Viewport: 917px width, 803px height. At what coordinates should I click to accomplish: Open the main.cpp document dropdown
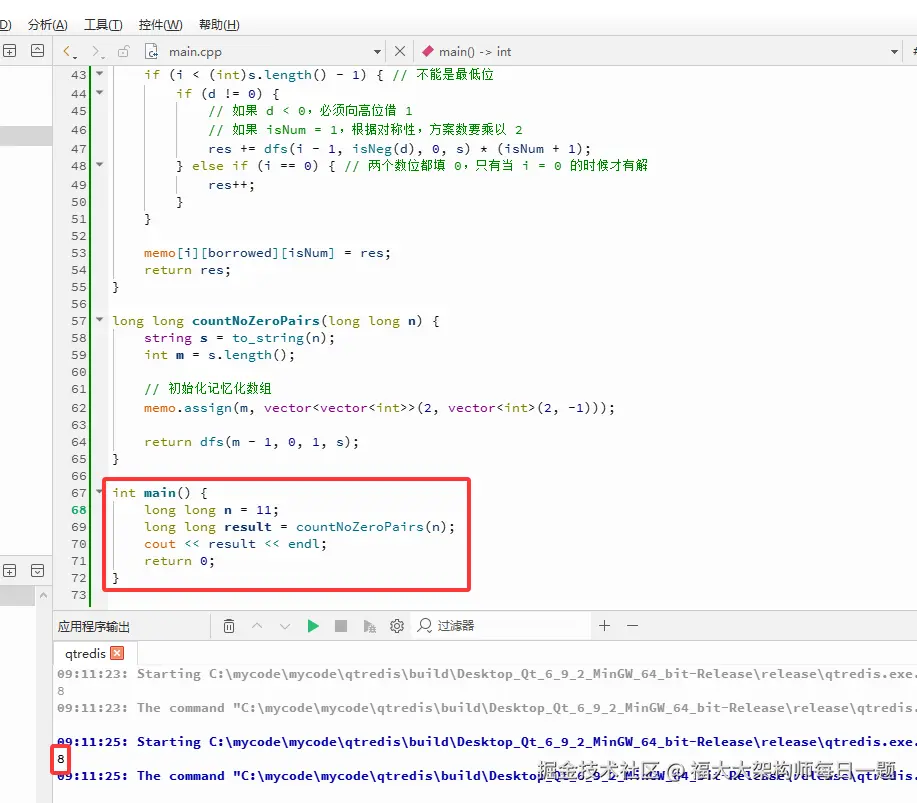tap(377, 52)
